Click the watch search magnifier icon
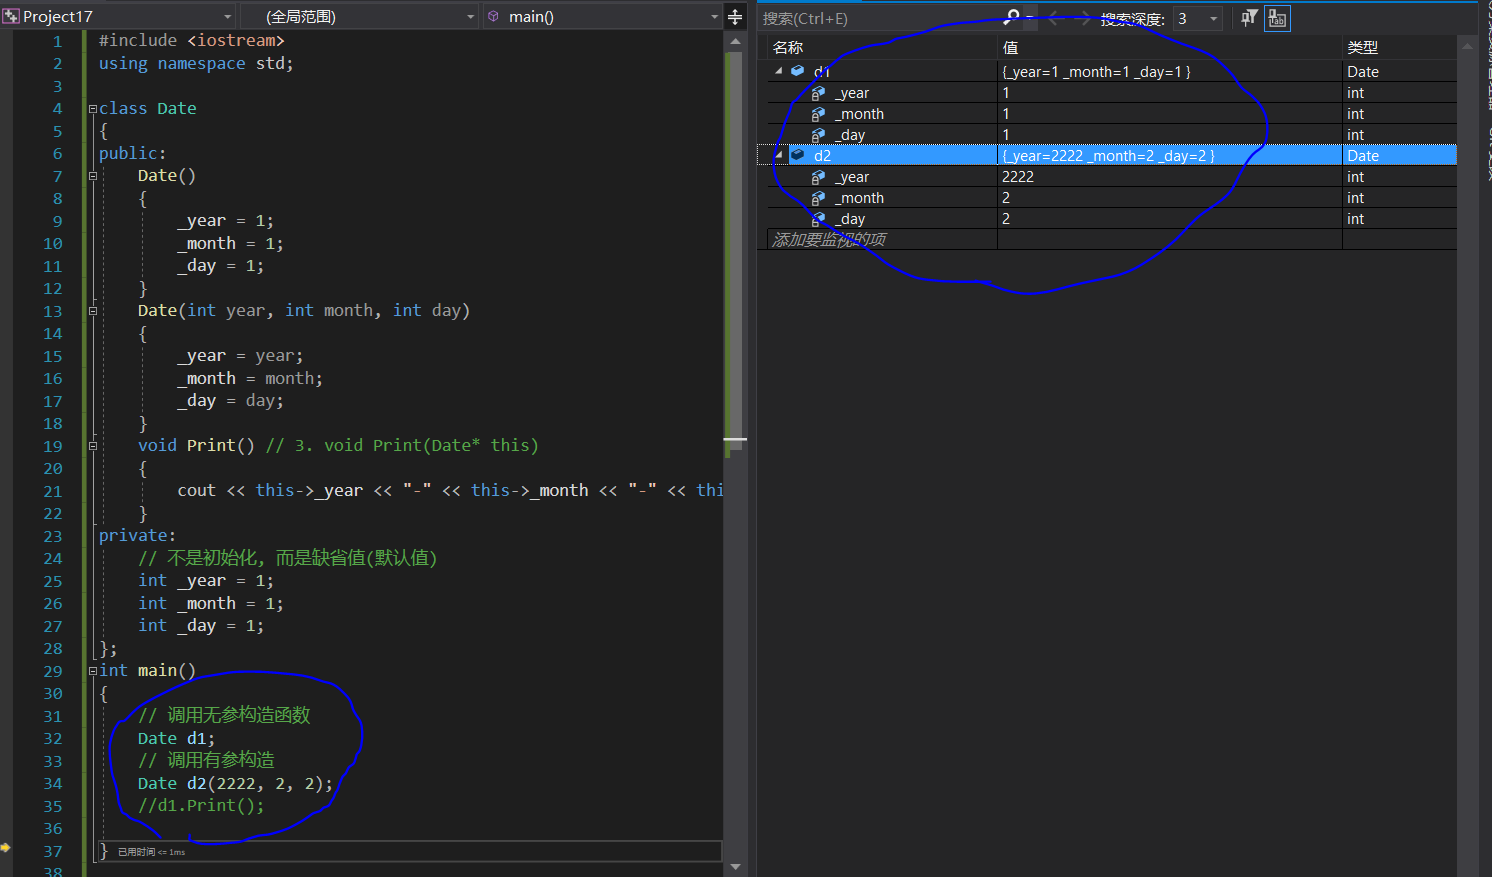 click(1012, 17)
